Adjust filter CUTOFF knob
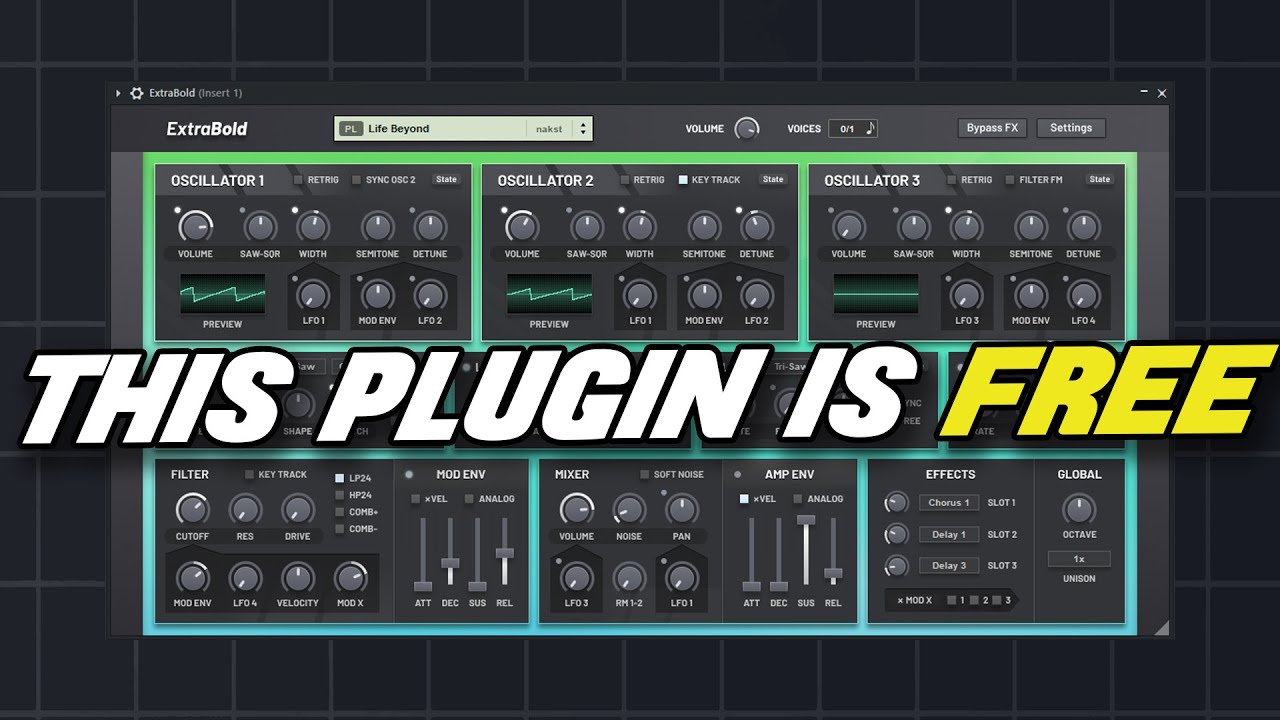This screenshot has height=720, width=1280. [x=192, y=510]
